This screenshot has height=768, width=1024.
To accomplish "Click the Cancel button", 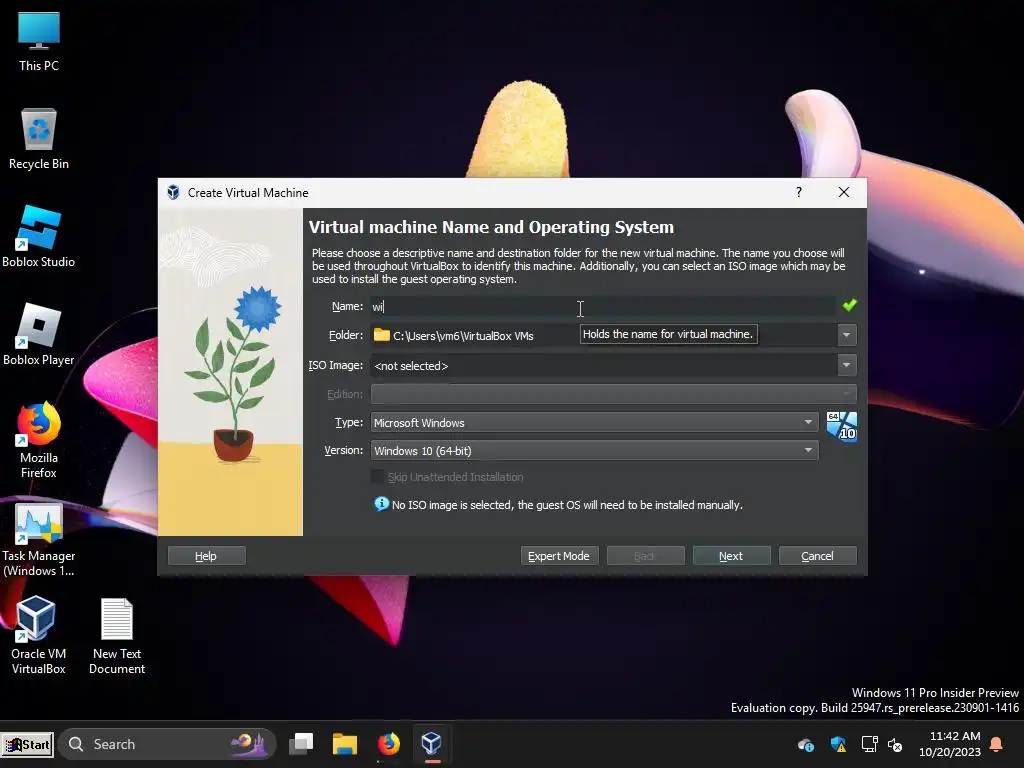I will 818,556.
